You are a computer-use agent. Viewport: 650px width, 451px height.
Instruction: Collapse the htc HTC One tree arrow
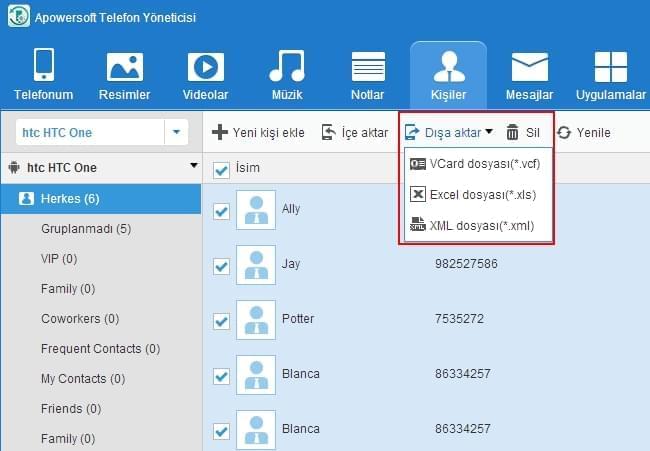pyautogui.click(x=194, y=165)
